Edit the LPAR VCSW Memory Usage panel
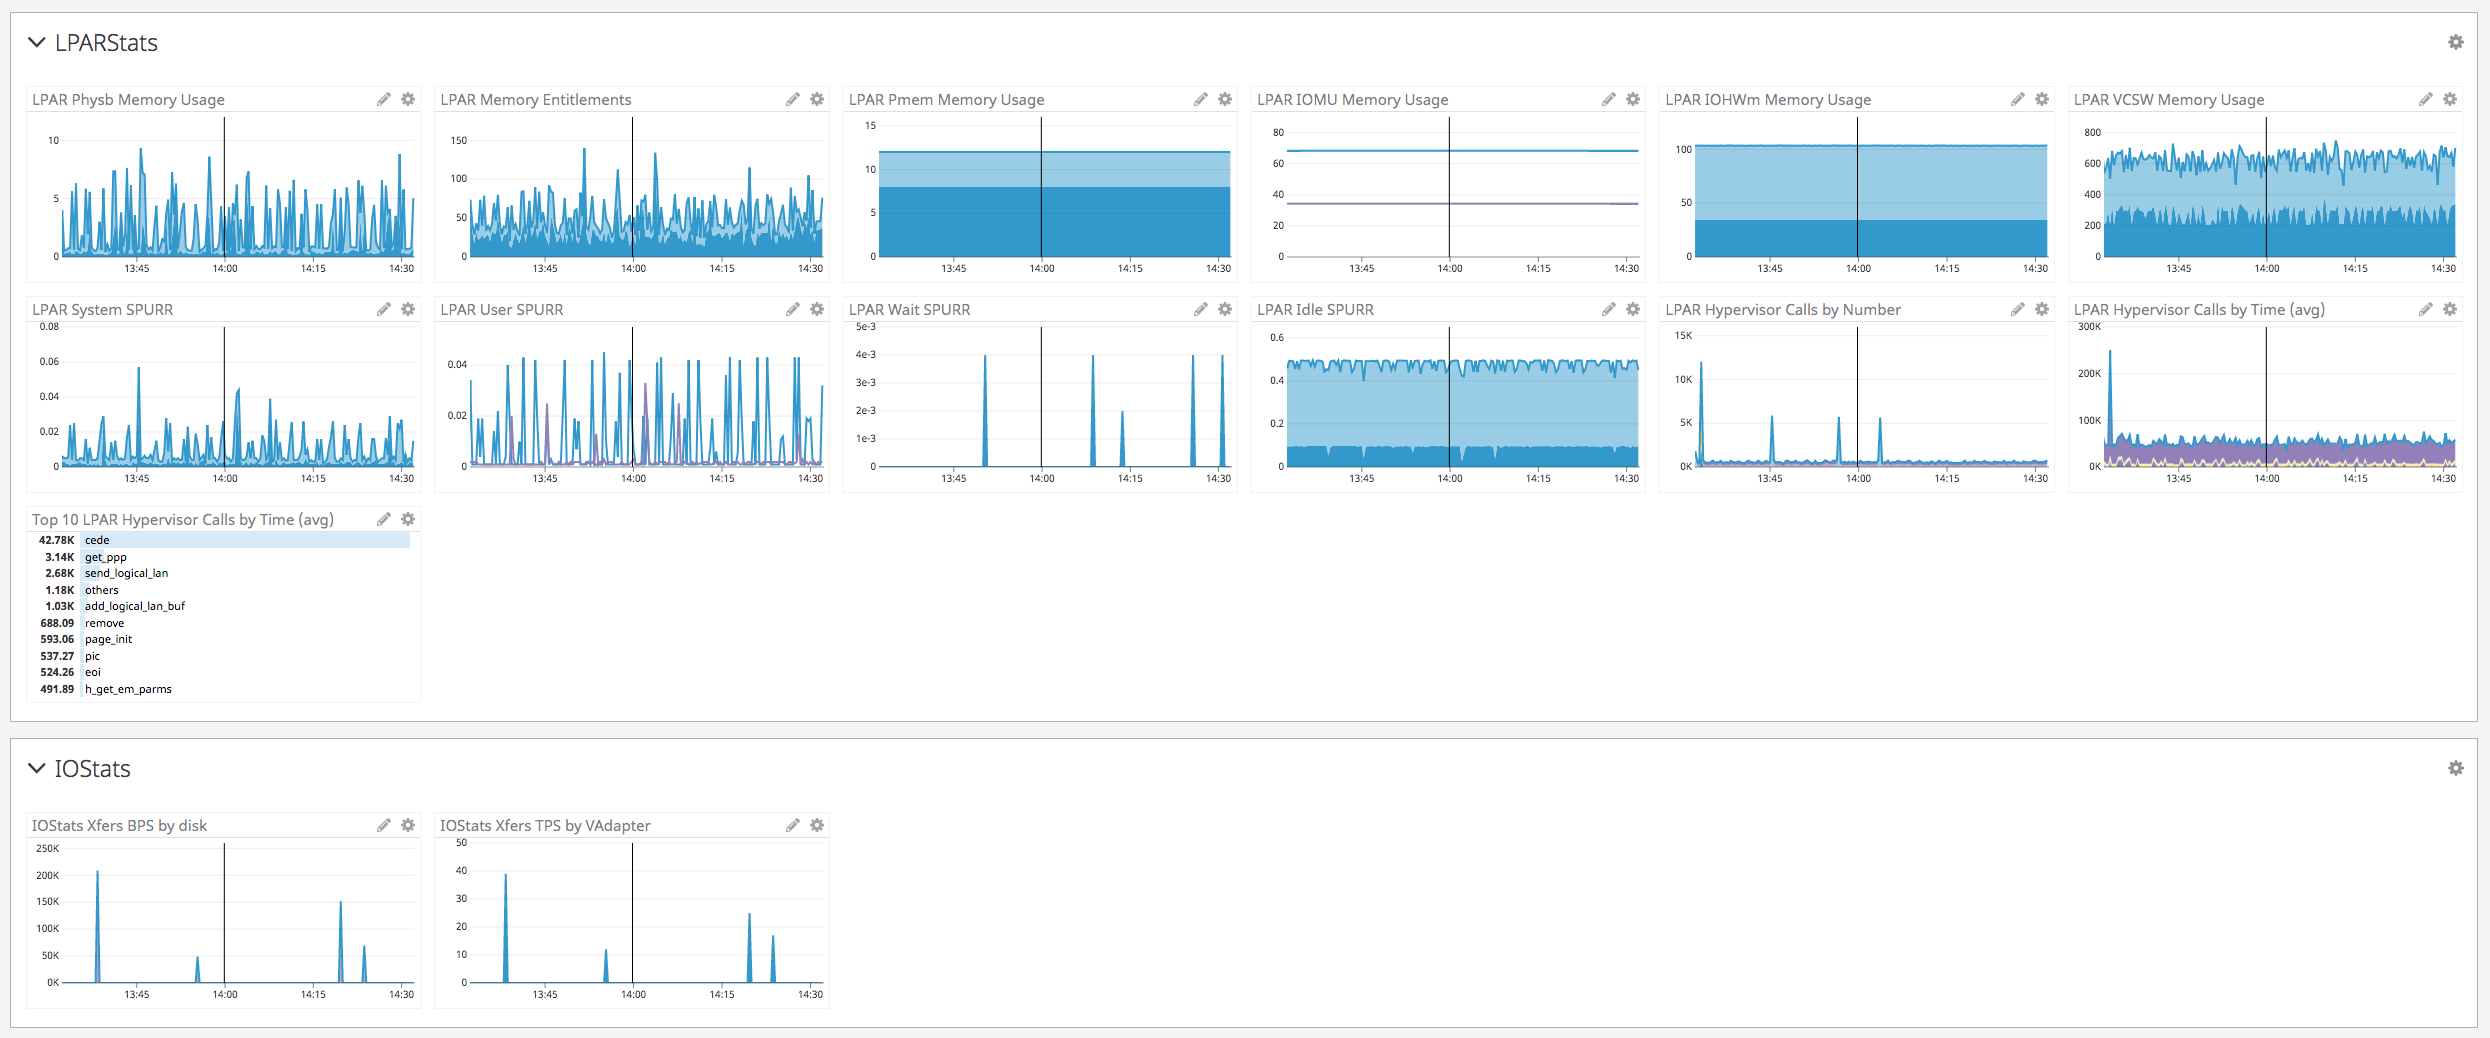2490x1038 pixels. 2425,99
